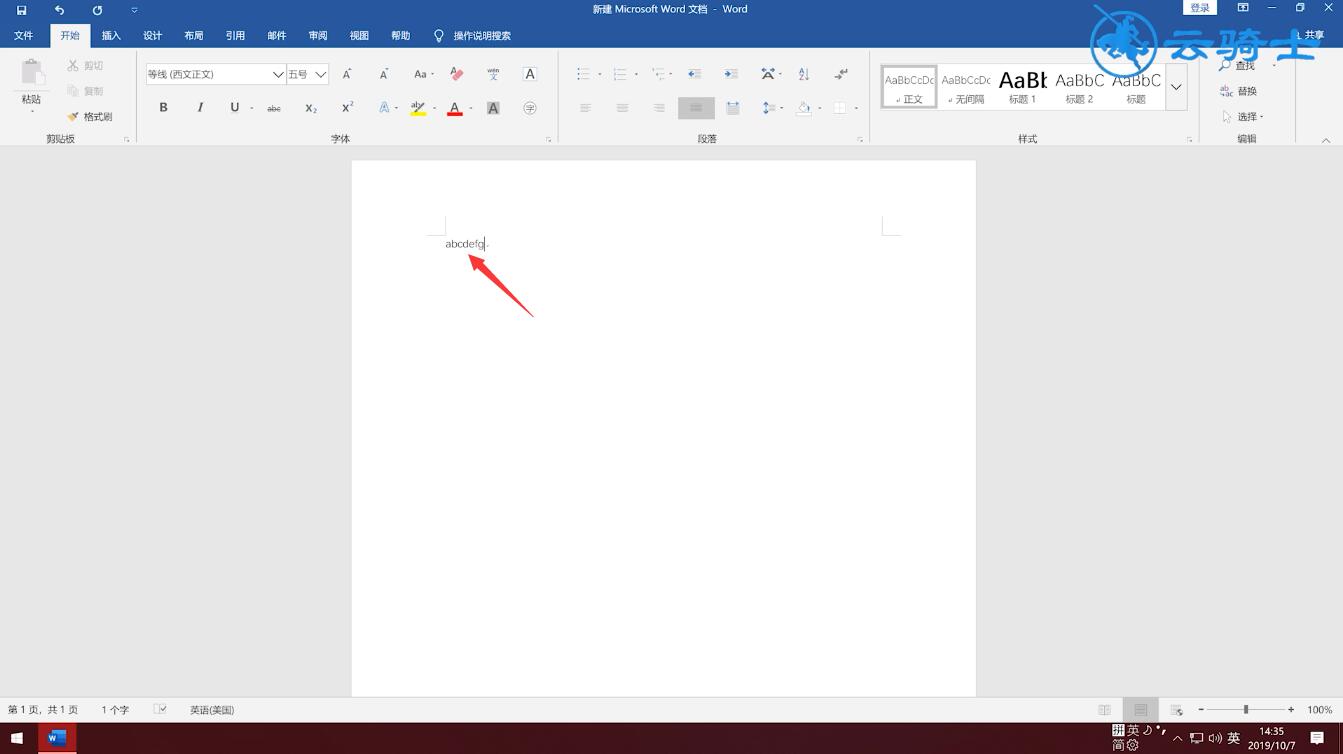
Task: Apply character shading with gray A icon
Action: click(493, 108)
